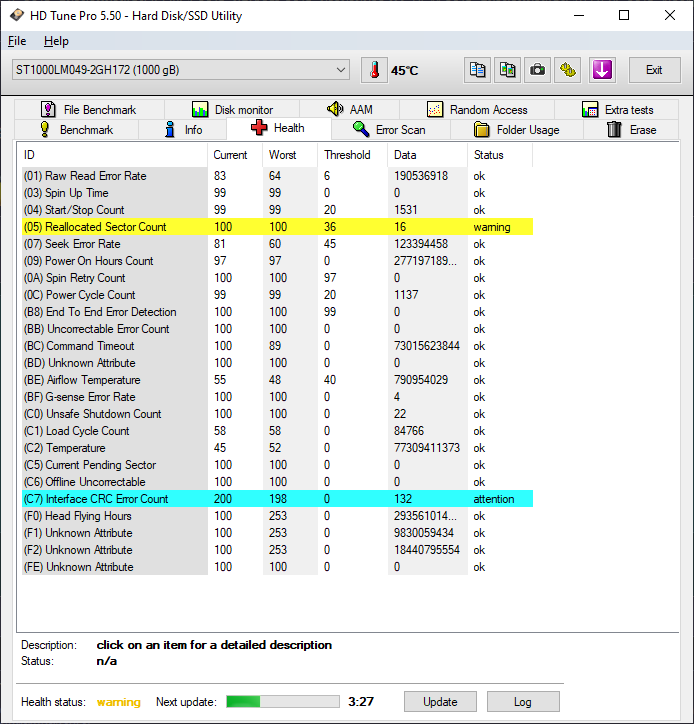694x724 pixels.
Task: Click the Random Access tab icon
Action: coord(435,109)
